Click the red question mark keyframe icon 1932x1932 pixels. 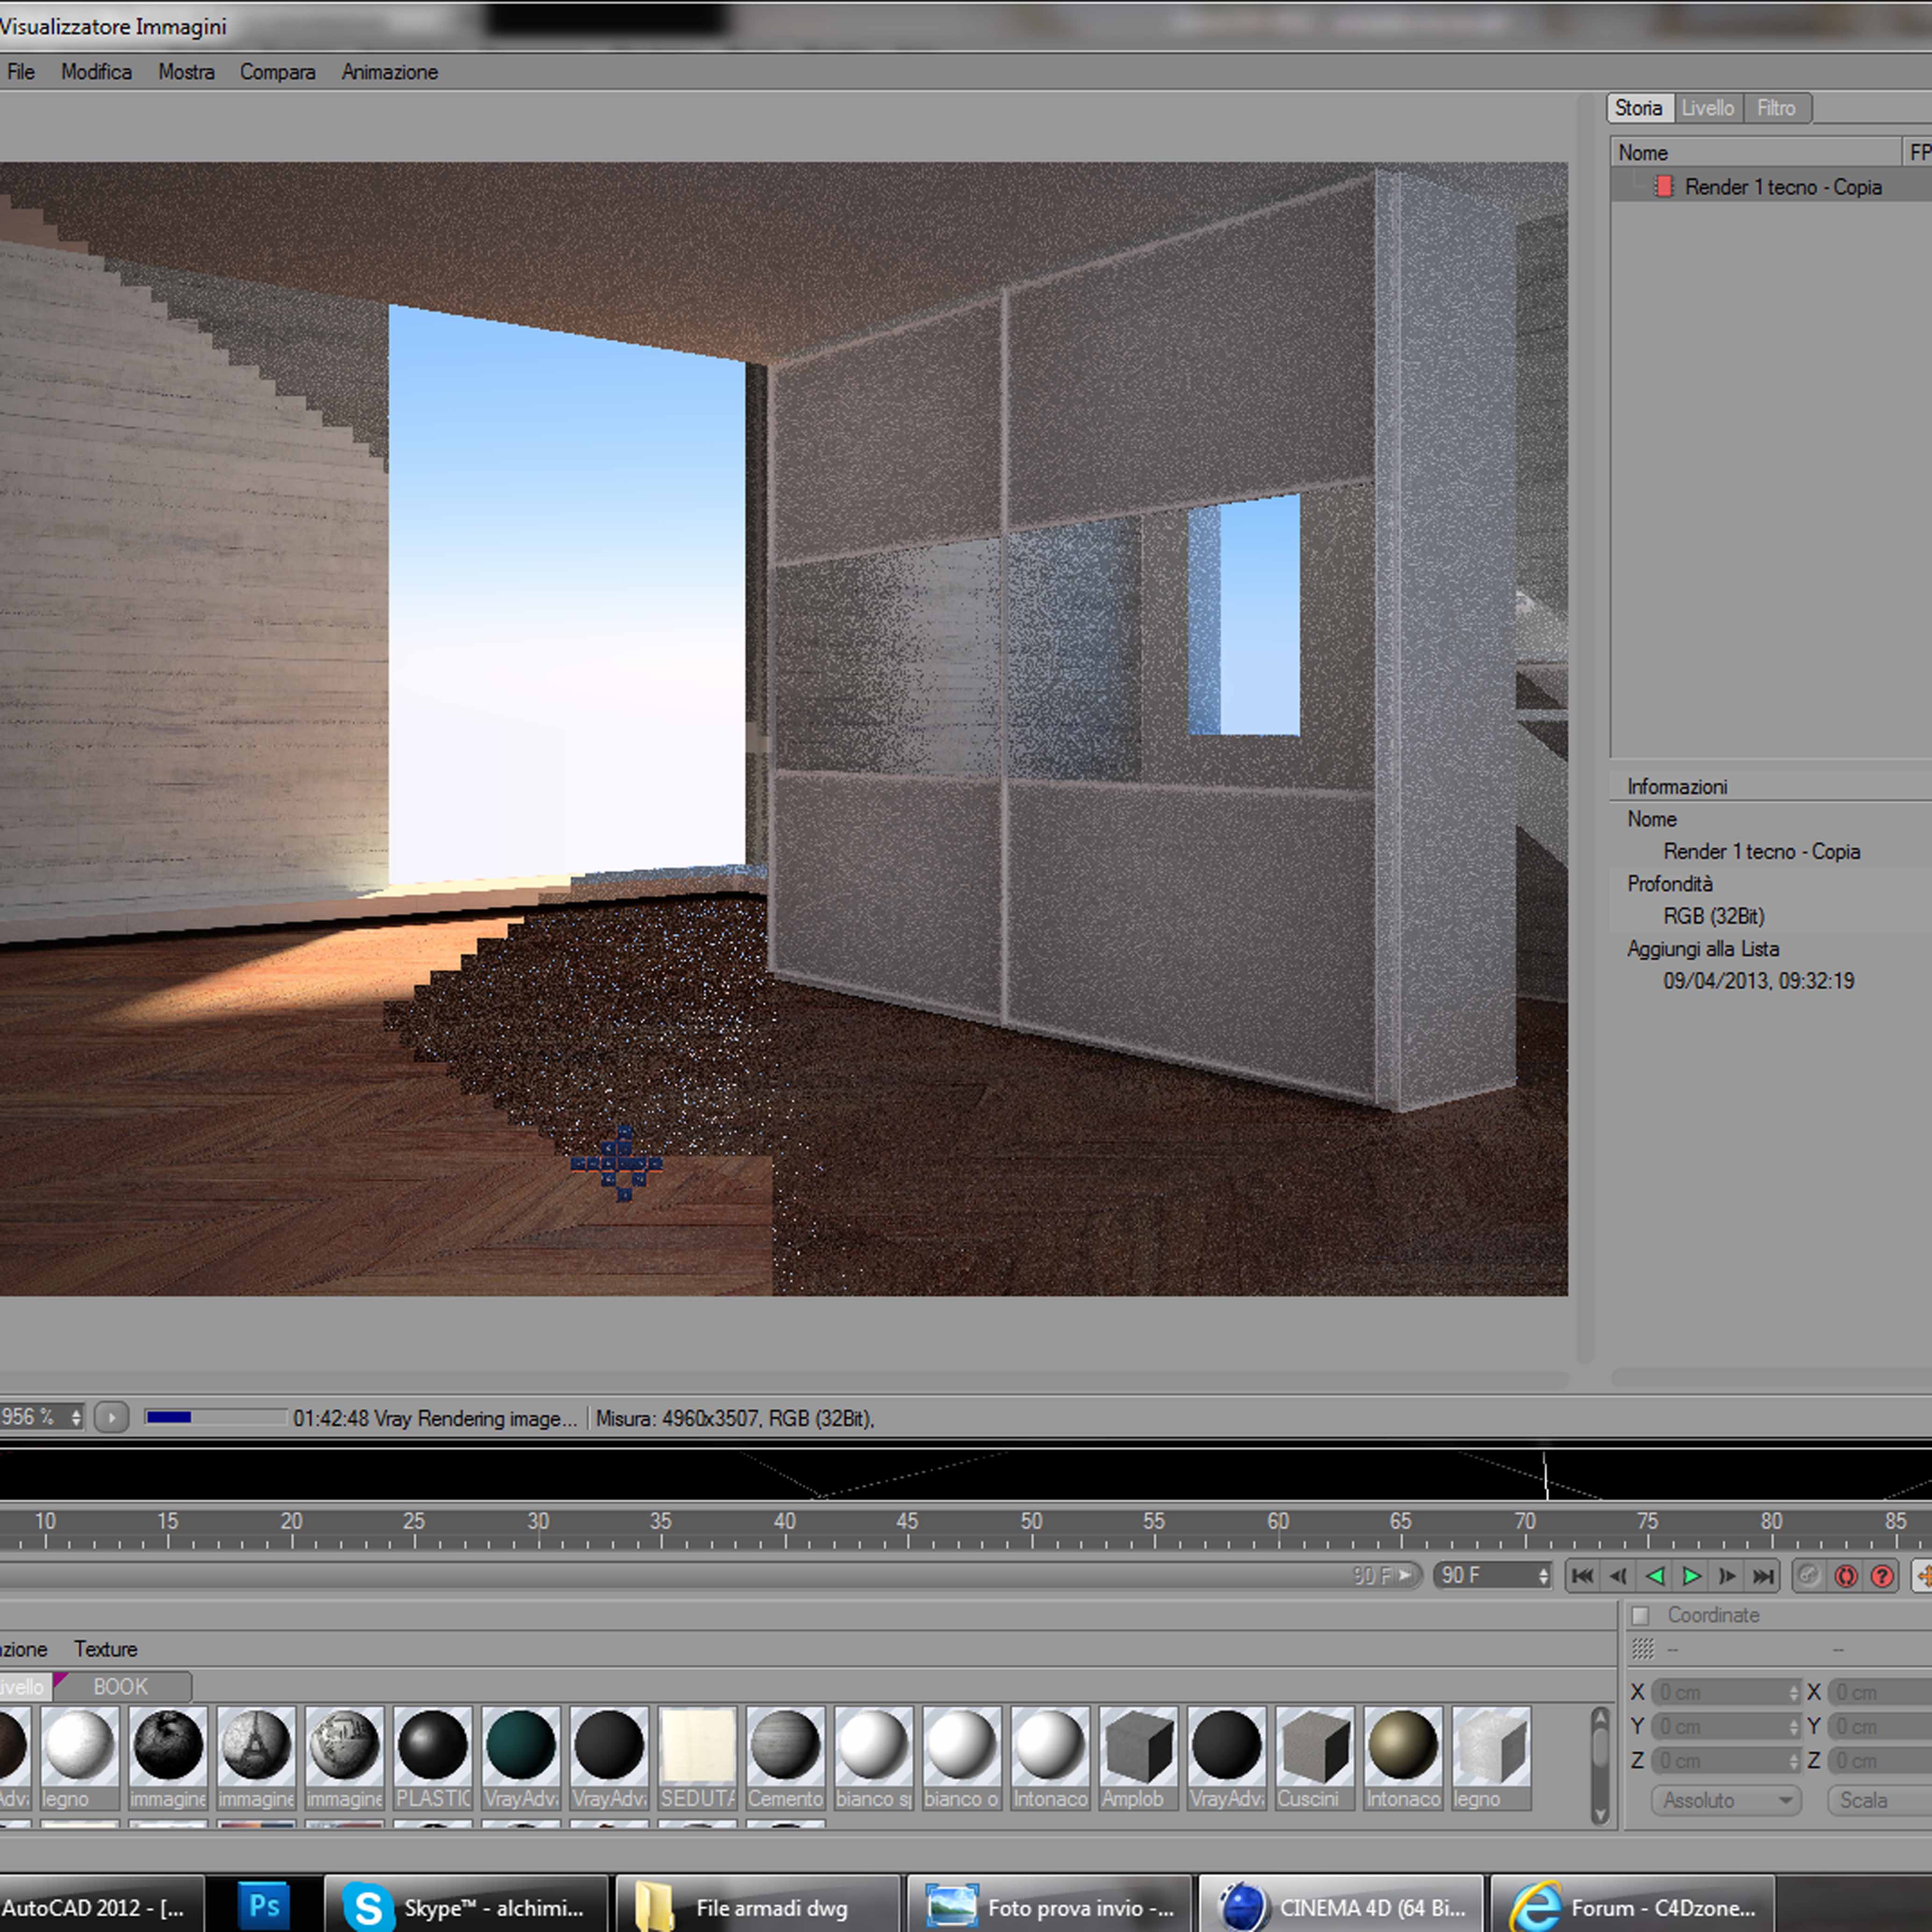click(1882, 1576)
